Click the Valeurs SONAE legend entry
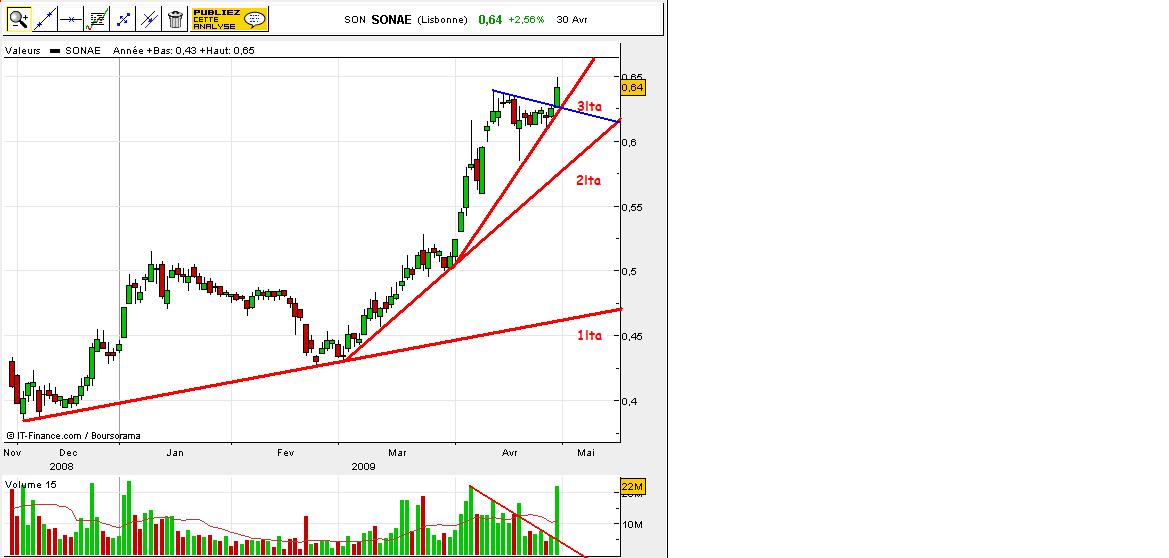The width and height of the screenshot is (1169, 558). coord(53,51)
